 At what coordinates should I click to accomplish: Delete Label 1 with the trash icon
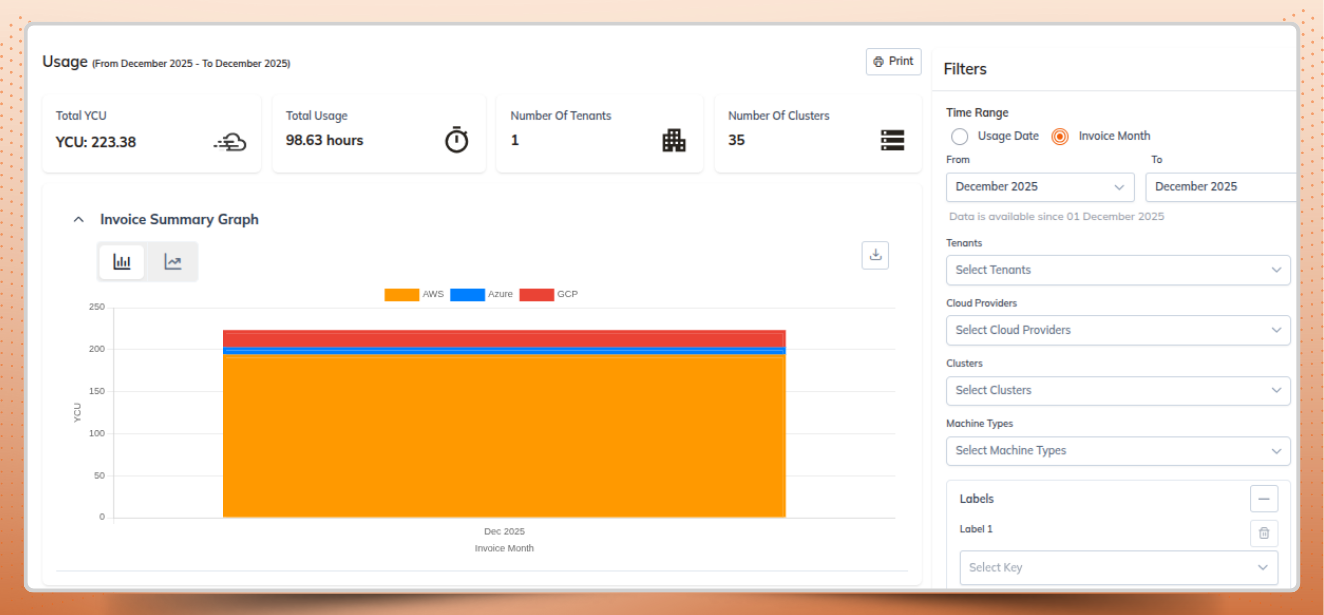(x=1264, y=533)
